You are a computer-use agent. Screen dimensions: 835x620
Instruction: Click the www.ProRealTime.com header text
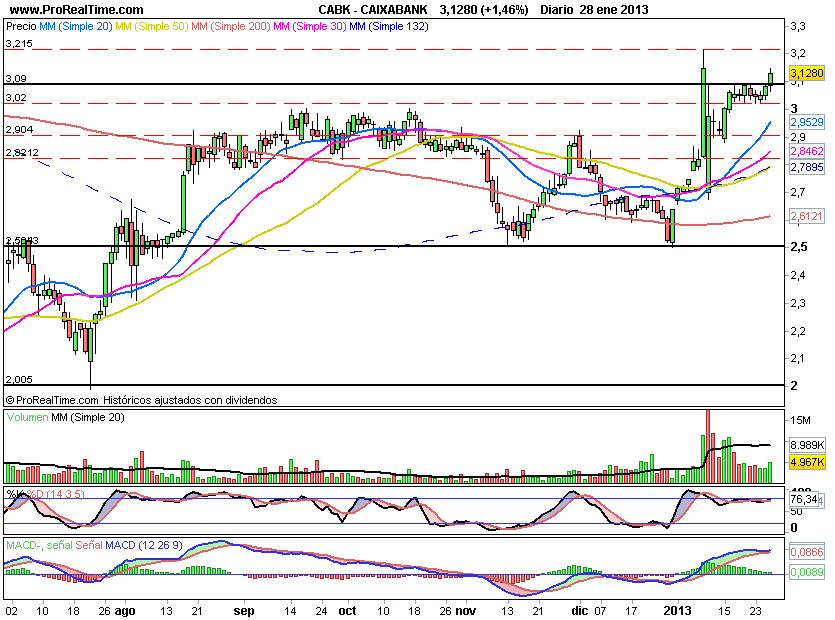click(x=77, y=10)
